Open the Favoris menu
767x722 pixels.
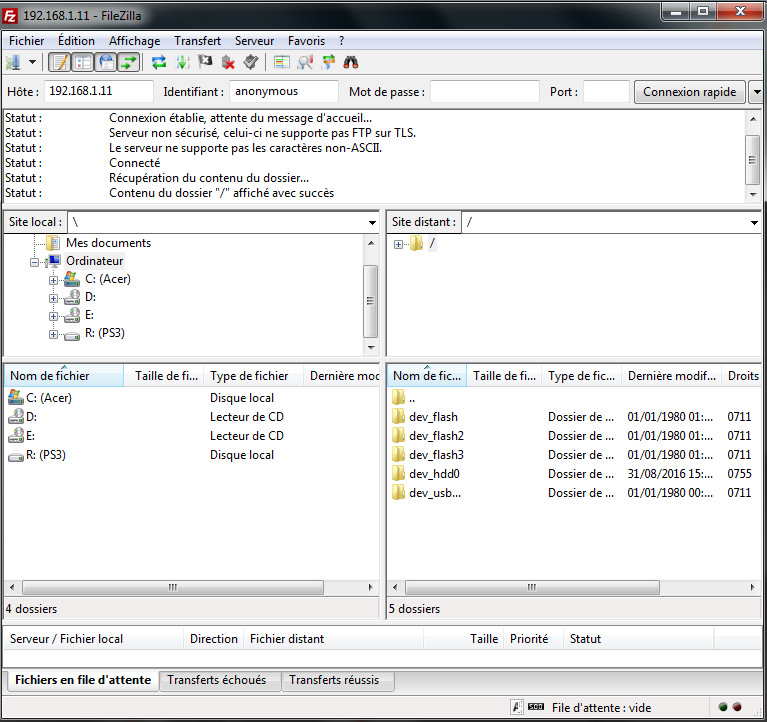306,41
